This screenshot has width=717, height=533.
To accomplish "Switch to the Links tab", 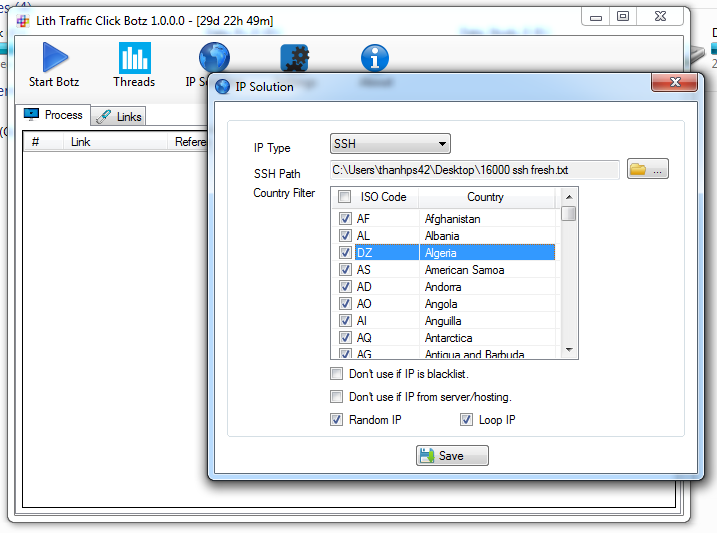I will (x=119, y=117).
